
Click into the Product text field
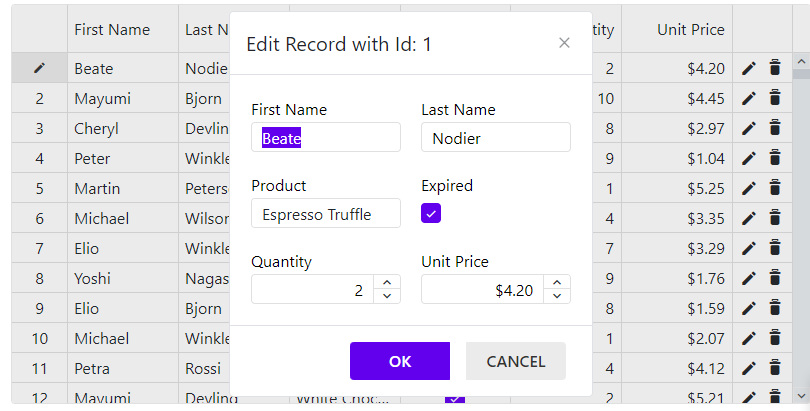tap(326, 213)
